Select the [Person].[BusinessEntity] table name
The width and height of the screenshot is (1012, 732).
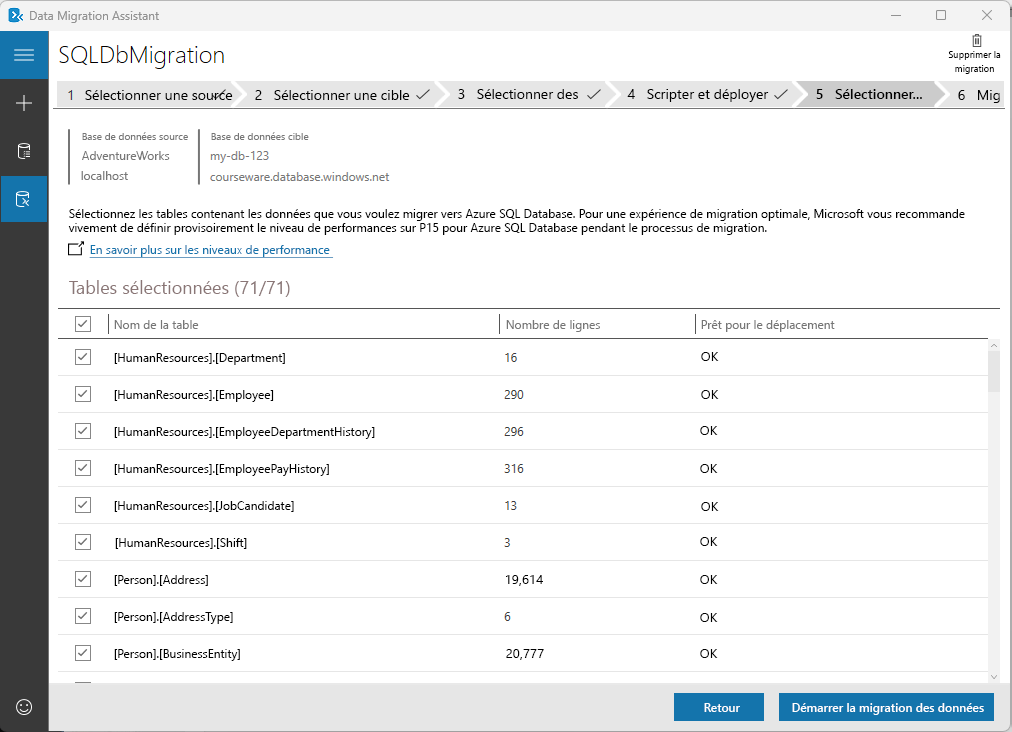click(x=177, y=654)
